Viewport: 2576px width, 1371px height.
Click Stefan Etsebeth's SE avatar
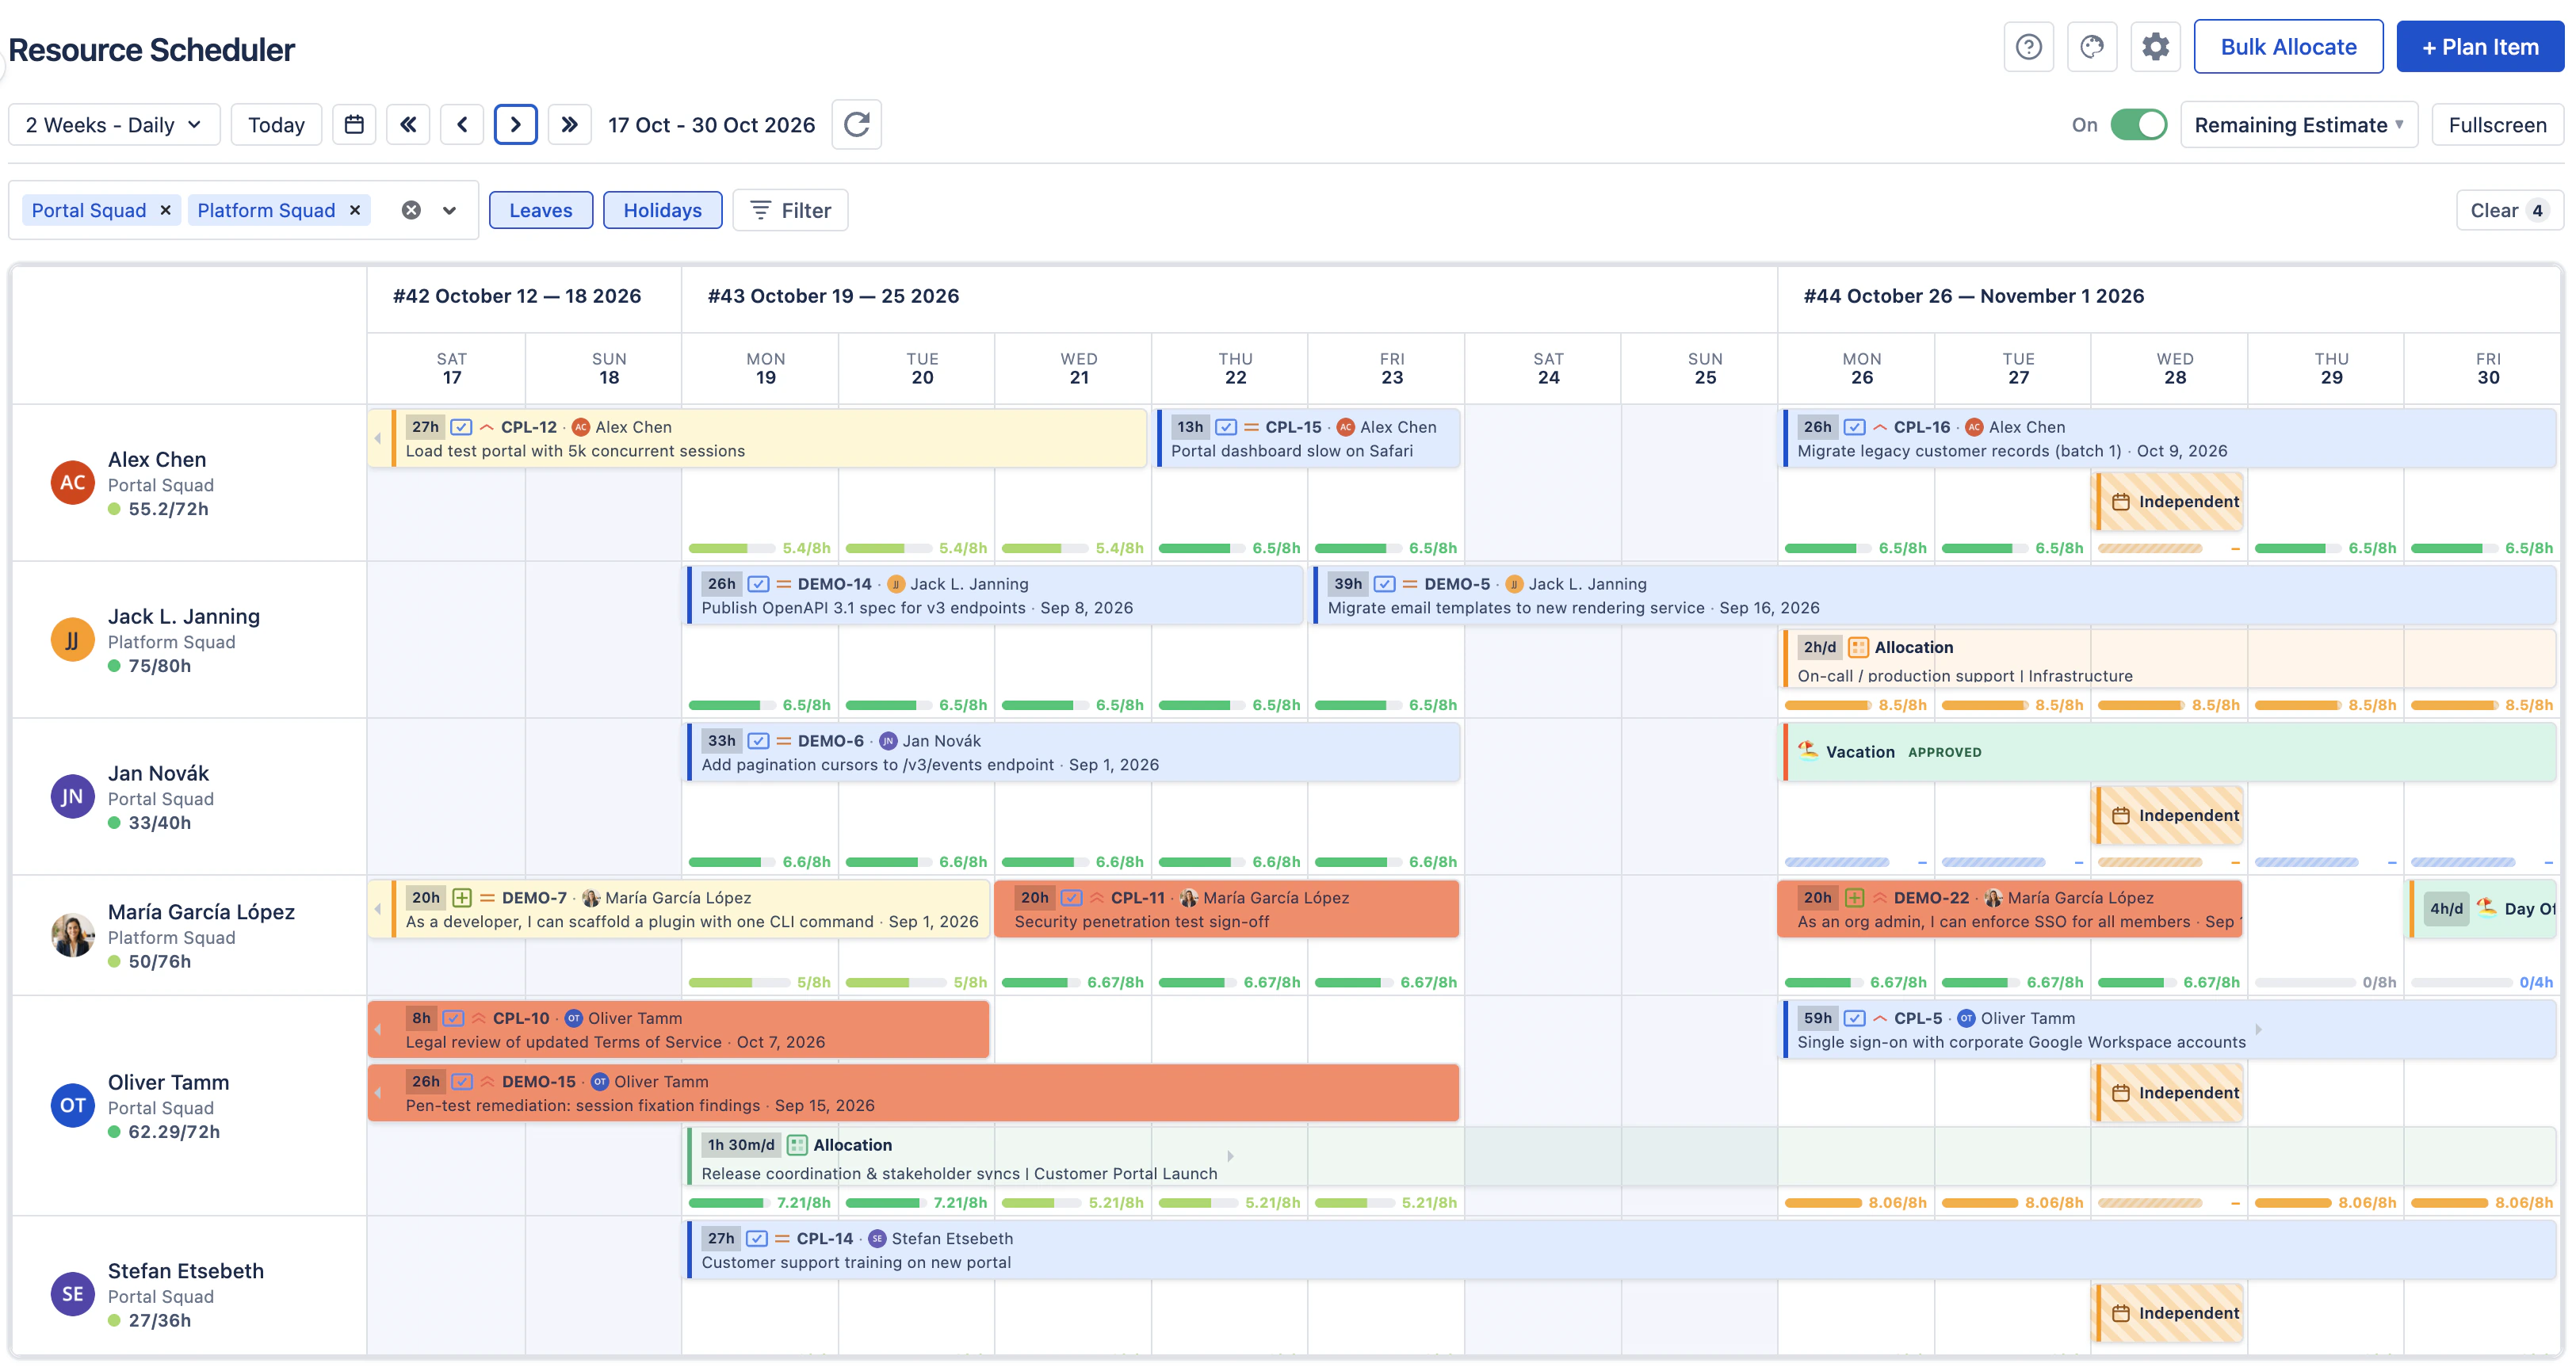pyautogui.click(x=72, y=1294)
